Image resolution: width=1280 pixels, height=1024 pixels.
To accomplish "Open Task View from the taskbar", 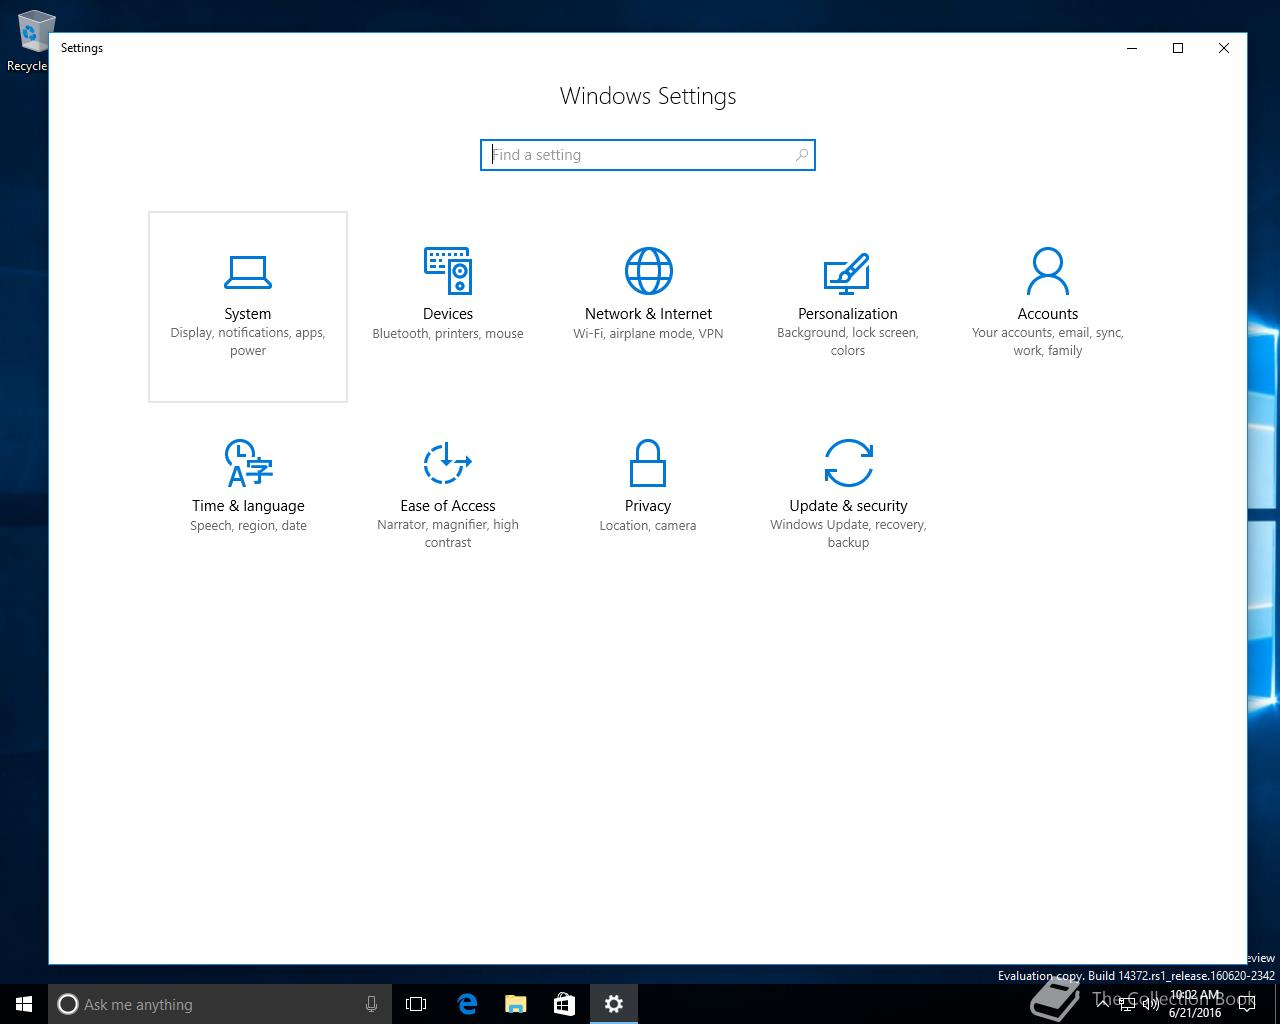I will click(x=416, y=1004).
